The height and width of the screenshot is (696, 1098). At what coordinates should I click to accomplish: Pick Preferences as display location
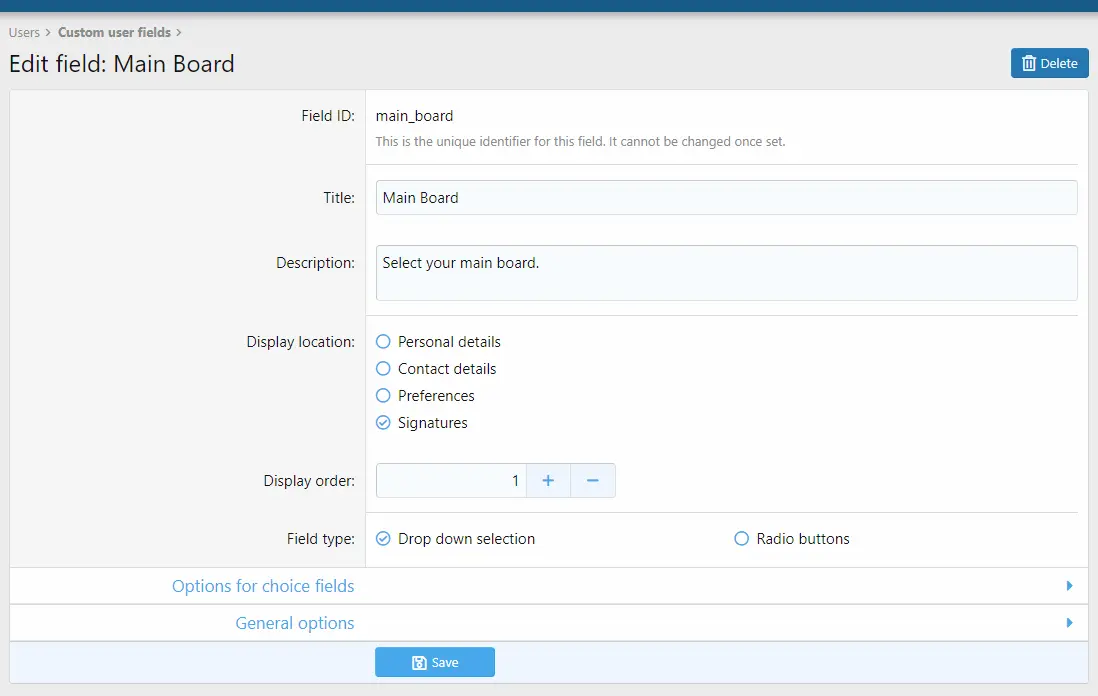click(x=383, y=396)
